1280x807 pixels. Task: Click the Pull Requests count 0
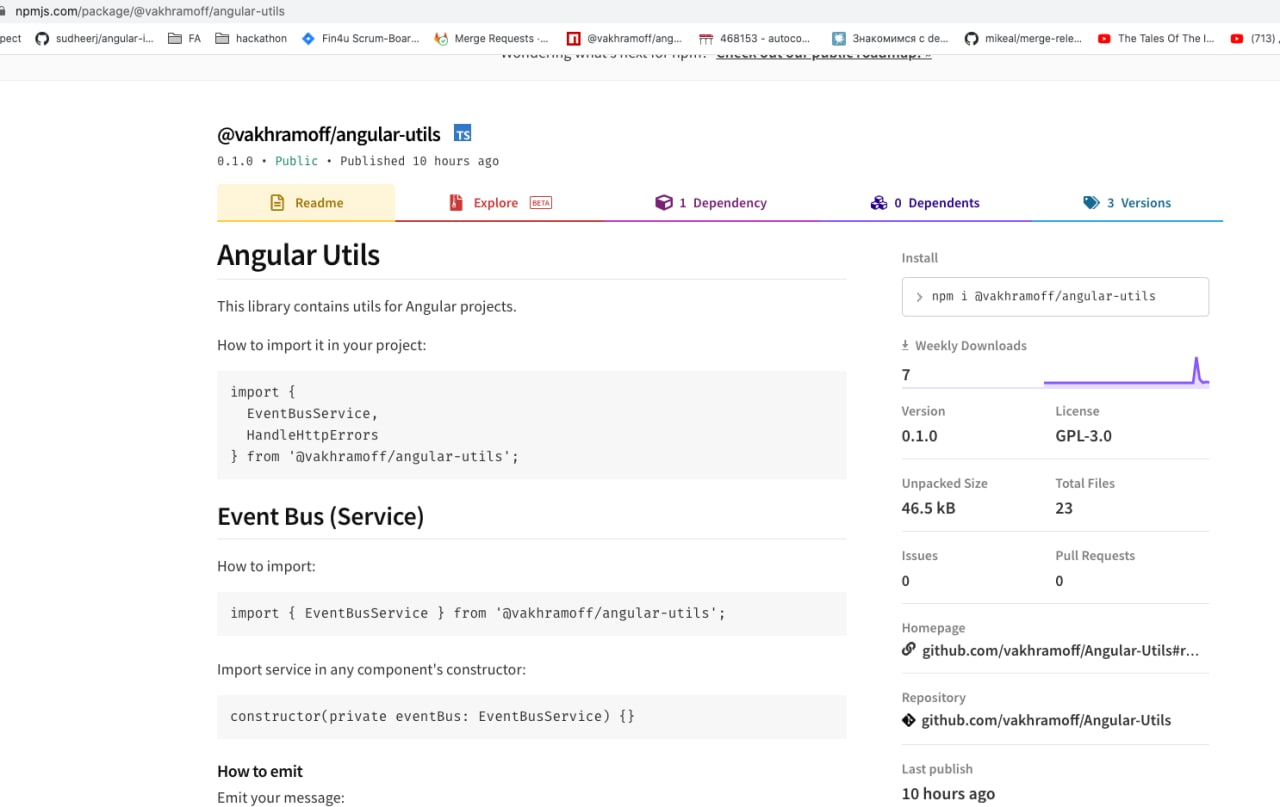[1059, 581]
